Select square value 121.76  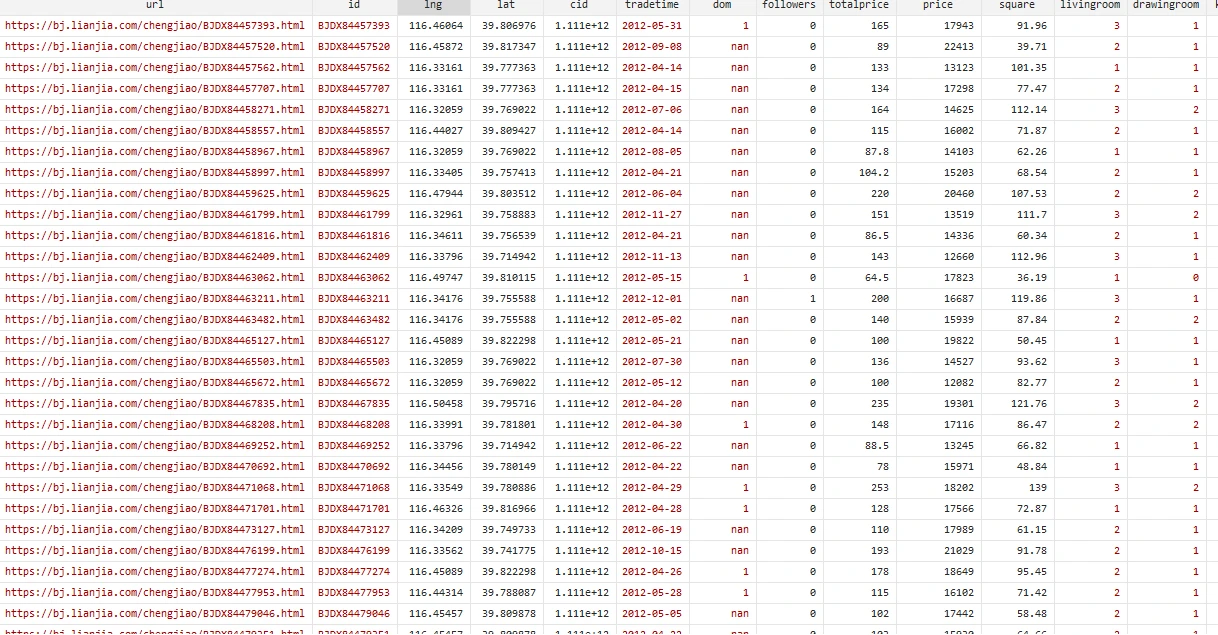(1029, 404)
